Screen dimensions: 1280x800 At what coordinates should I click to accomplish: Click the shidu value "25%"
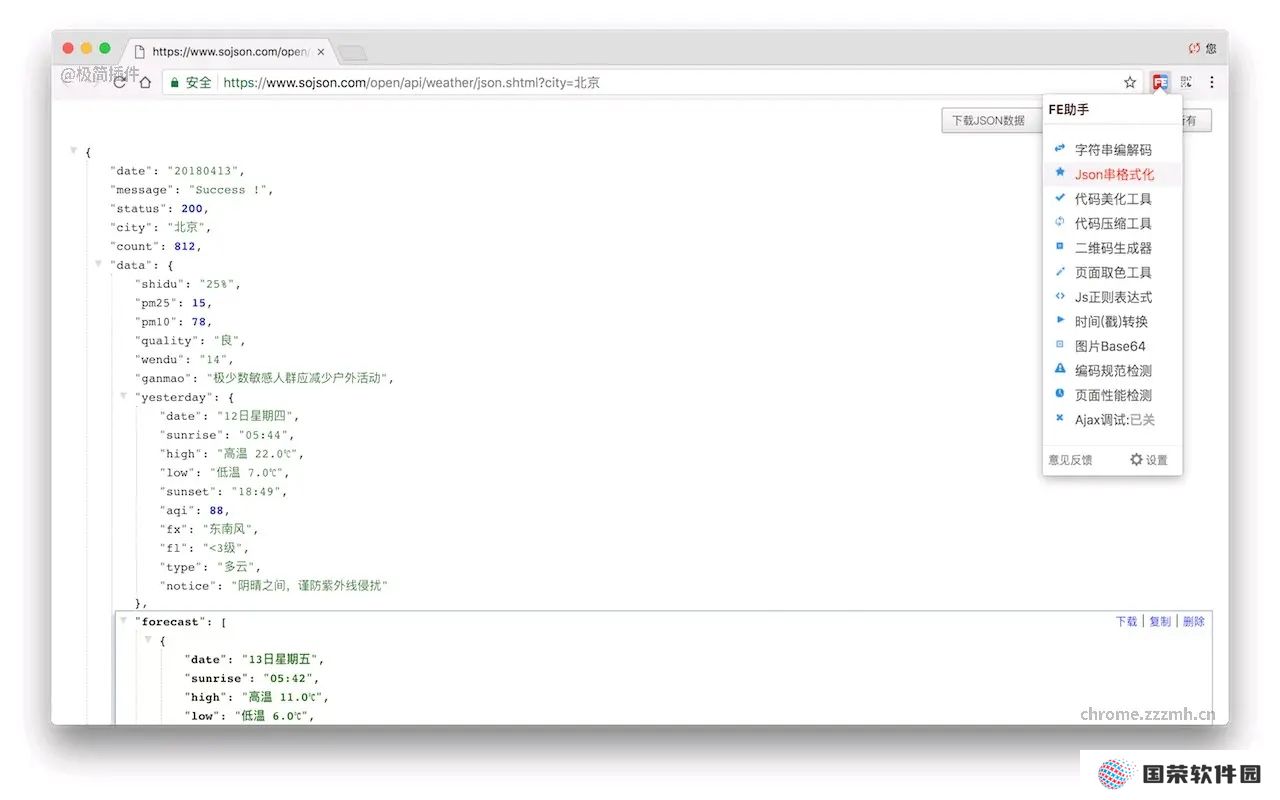click(x=217, y=284)
